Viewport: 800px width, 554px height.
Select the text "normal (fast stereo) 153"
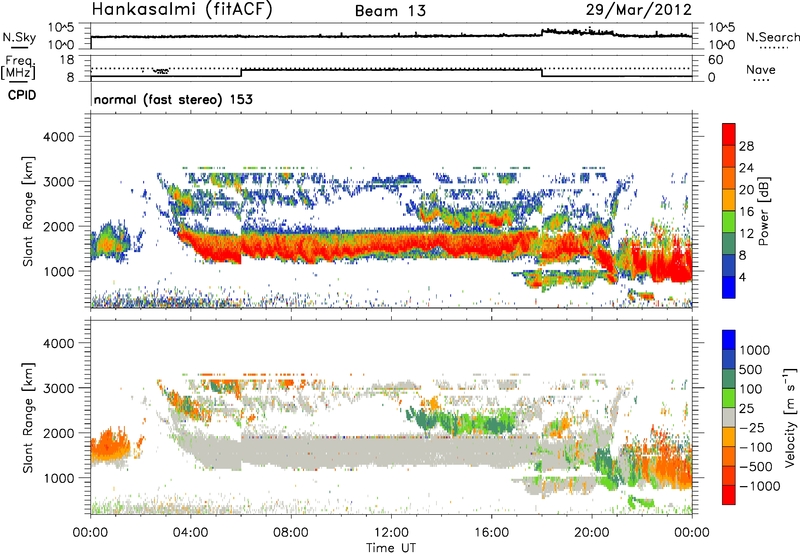[x=173, y=99]
